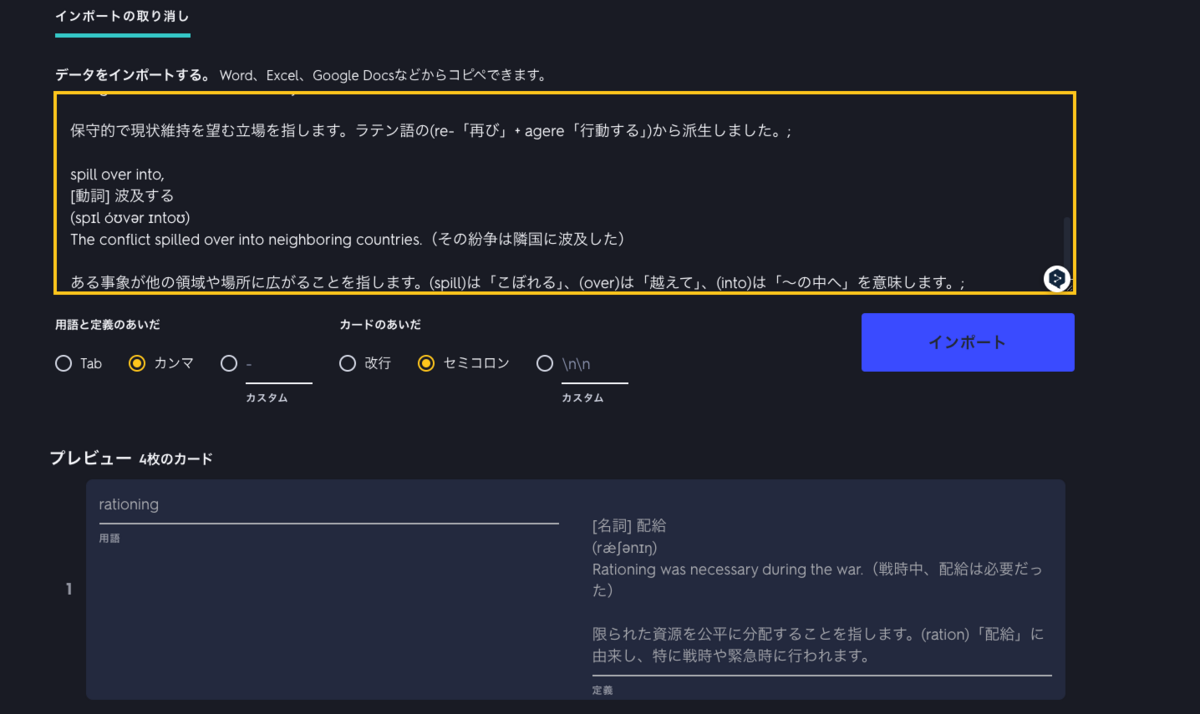Choose 改行 as the card separator
The height and width of the screenshot is (714, 1200).
tap(348, 364)
